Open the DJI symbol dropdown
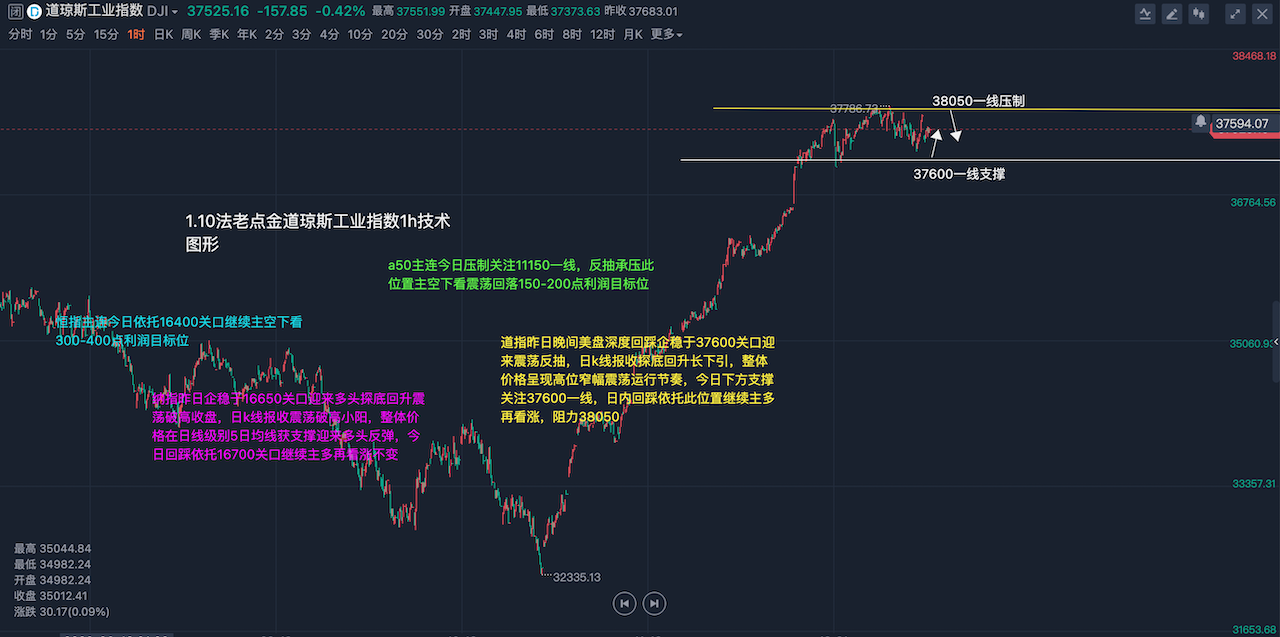 tap(162, 12)
